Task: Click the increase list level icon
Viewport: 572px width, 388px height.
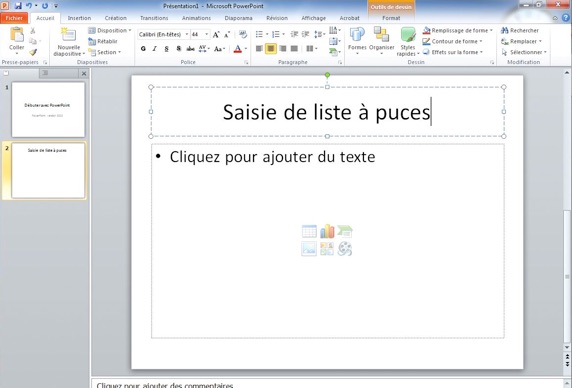Action: click(x=305, y=34)
